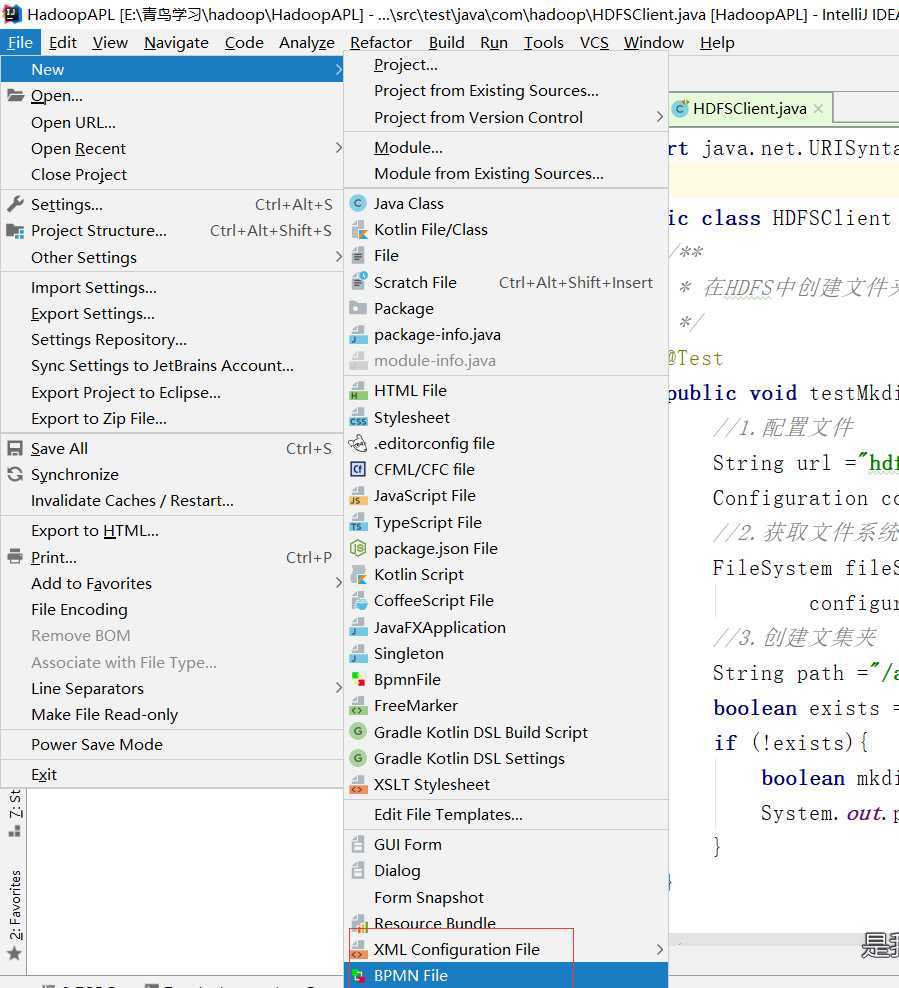
Task: Click the Kotlin File/Class icon
Action: click(x=358, y=230)
